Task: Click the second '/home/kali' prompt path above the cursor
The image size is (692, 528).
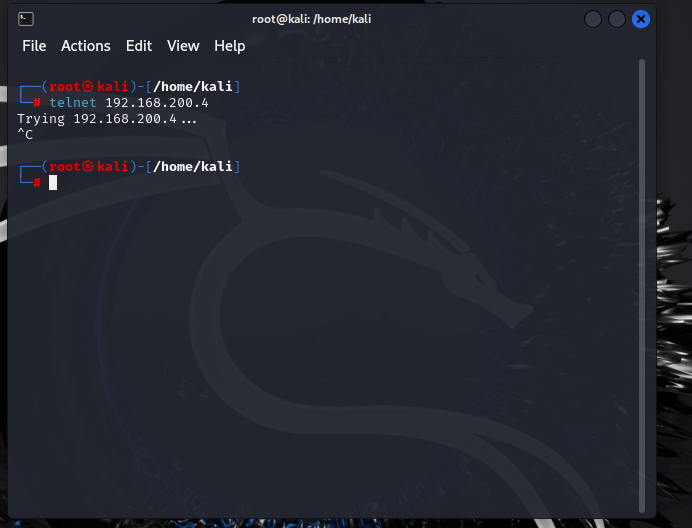Action: (193, 166)
